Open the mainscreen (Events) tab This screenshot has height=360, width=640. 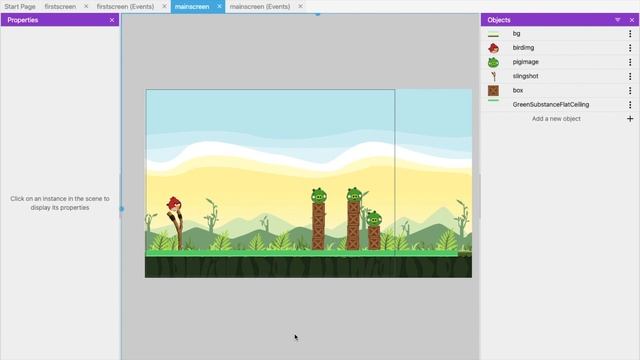(x=260, y=7)
